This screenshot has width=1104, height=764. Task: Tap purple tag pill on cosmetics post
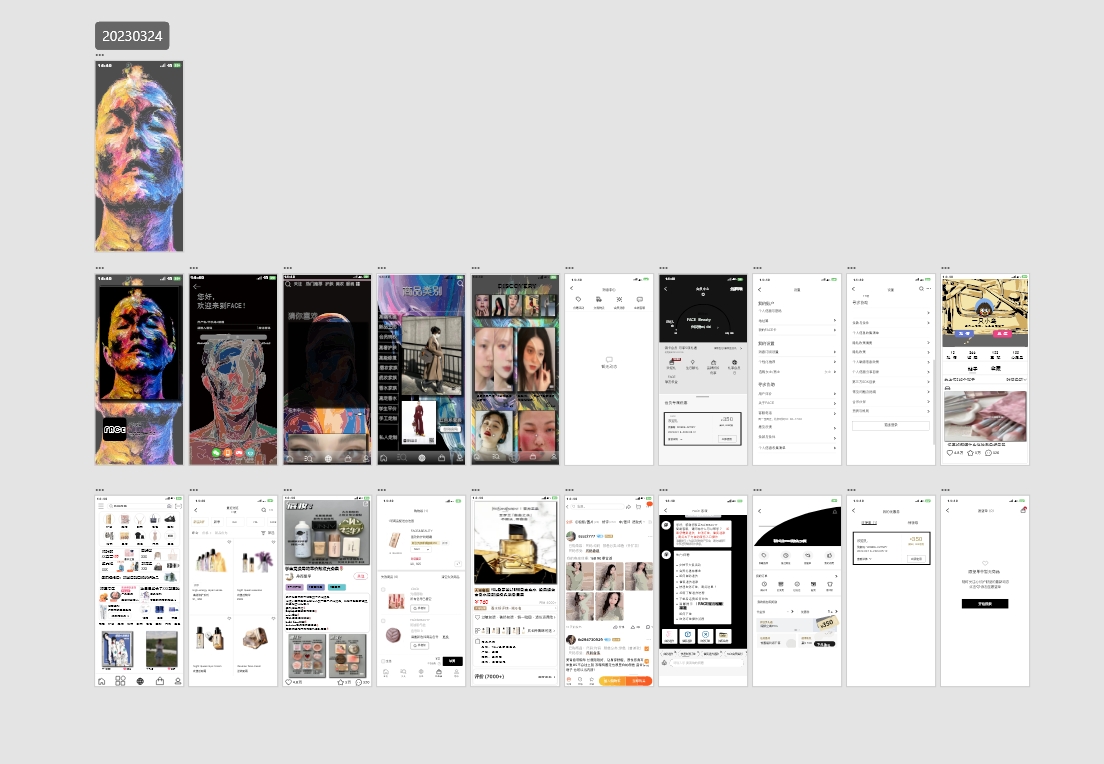click(x=294, y=587)
